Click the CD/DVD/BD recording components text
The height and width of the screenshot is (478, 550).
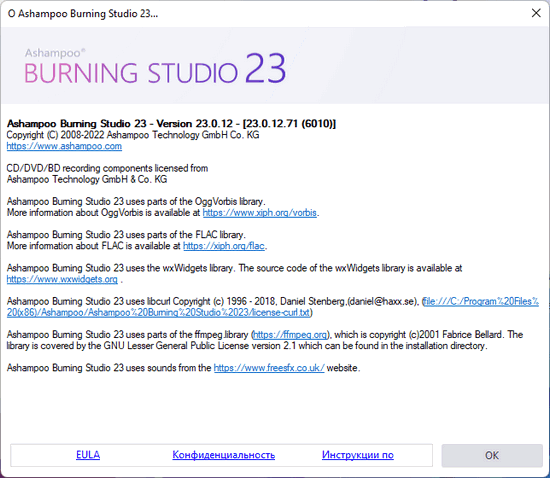pyautogui.click(x=107, y=168)
